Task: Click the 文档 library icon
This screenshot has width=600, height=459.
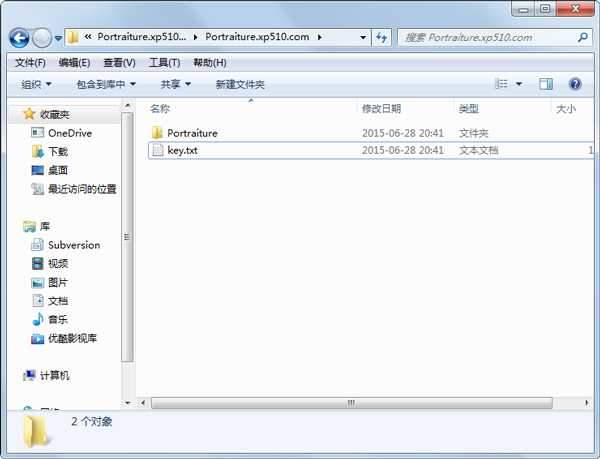Action: (x=38, y=301)
